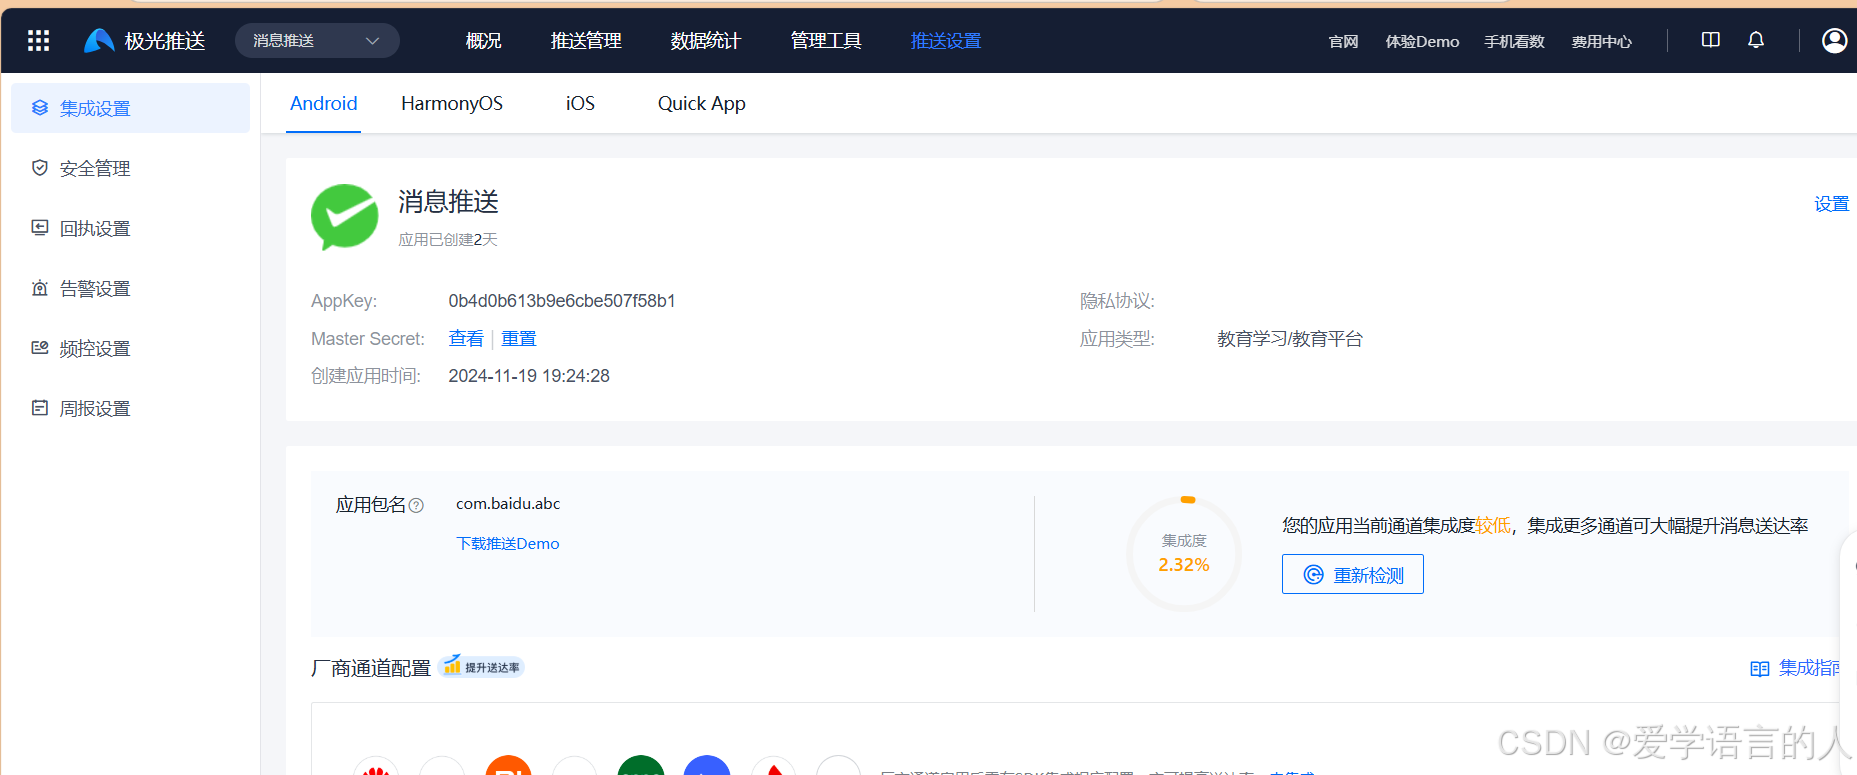
Task: Click the creation time 2024-11-19 19:24:28
Action: (529, 376)
